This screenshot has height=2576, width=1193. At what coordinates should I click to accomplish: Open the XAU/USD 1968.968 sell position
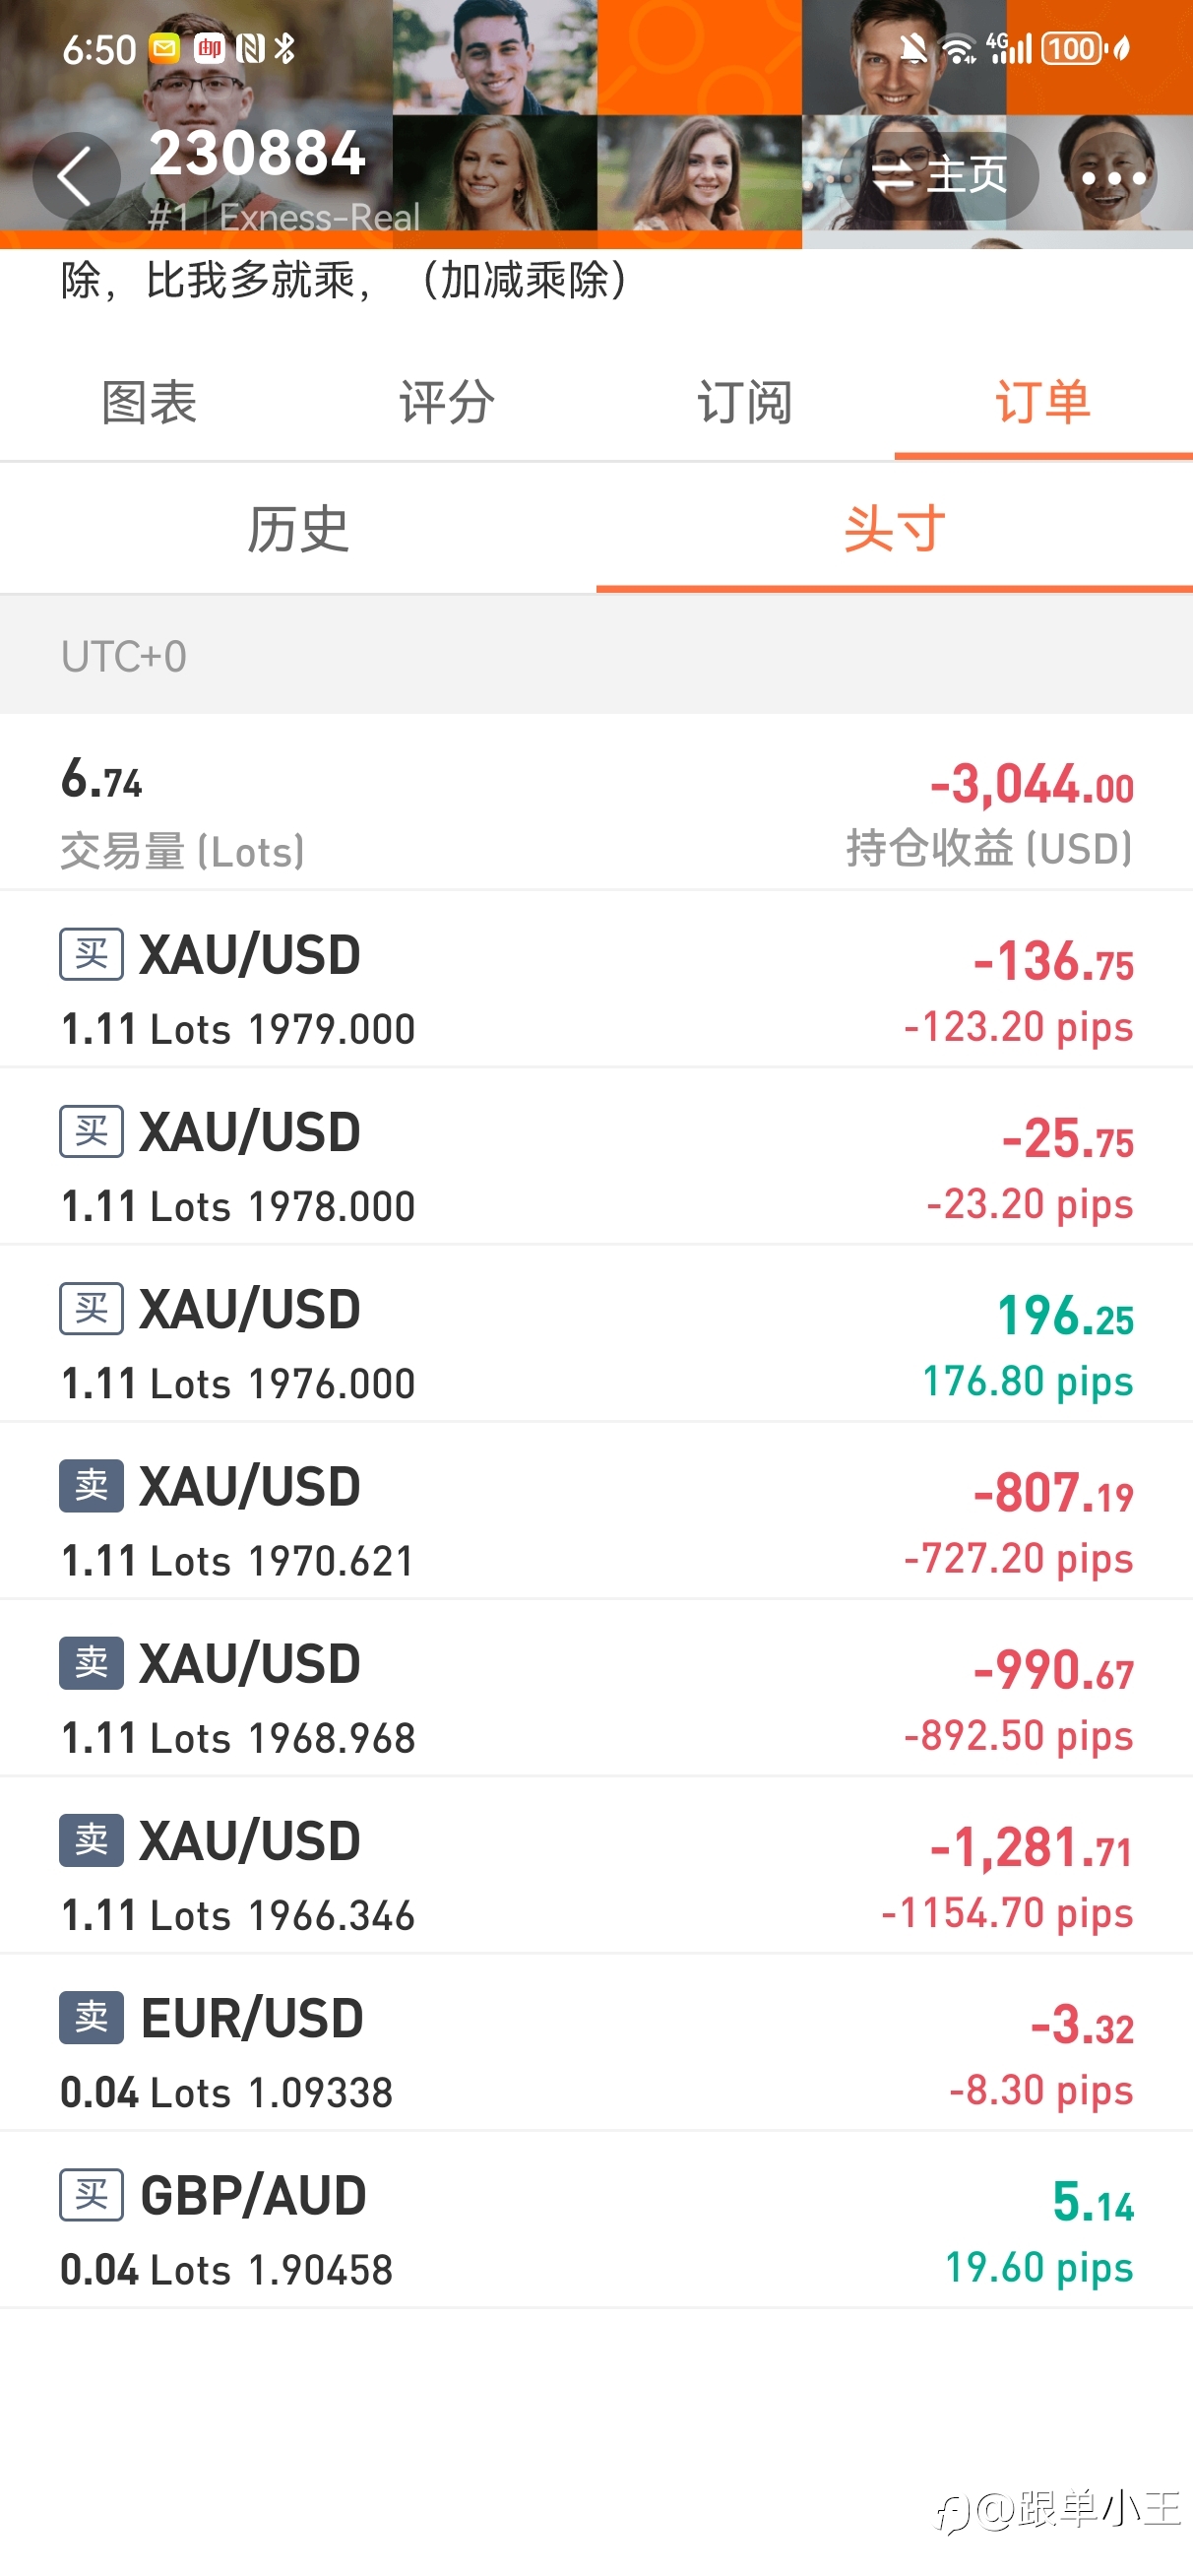click(x=596, y=1689)
